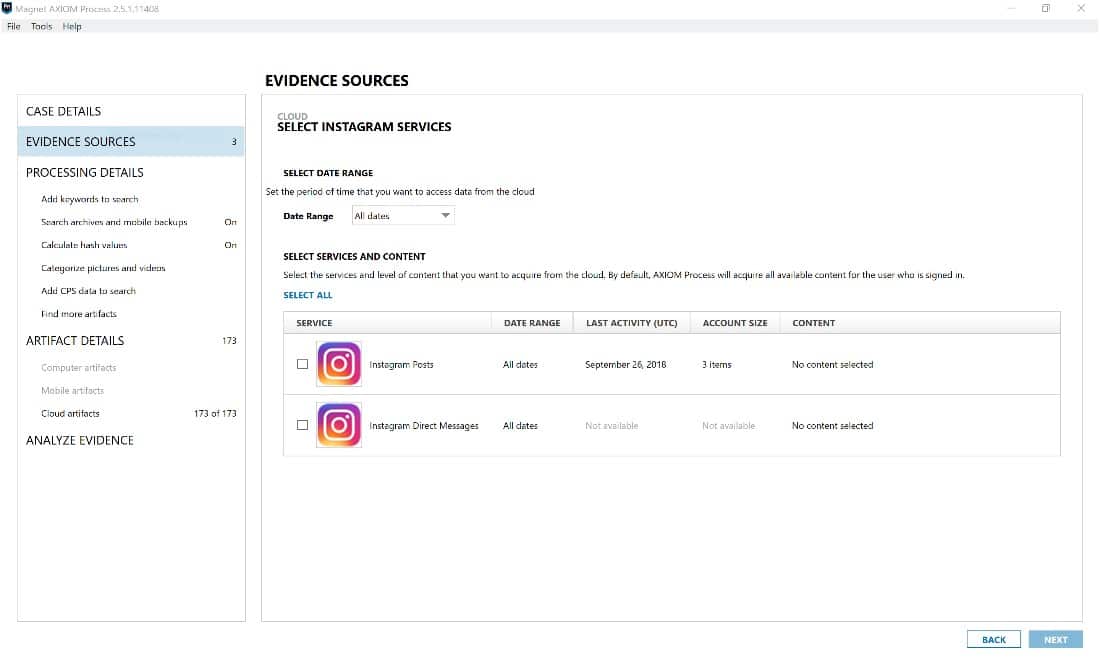Enable the Instagram Direct Messages checkbox
1100x658 pixels.
(x=302, y=425)
